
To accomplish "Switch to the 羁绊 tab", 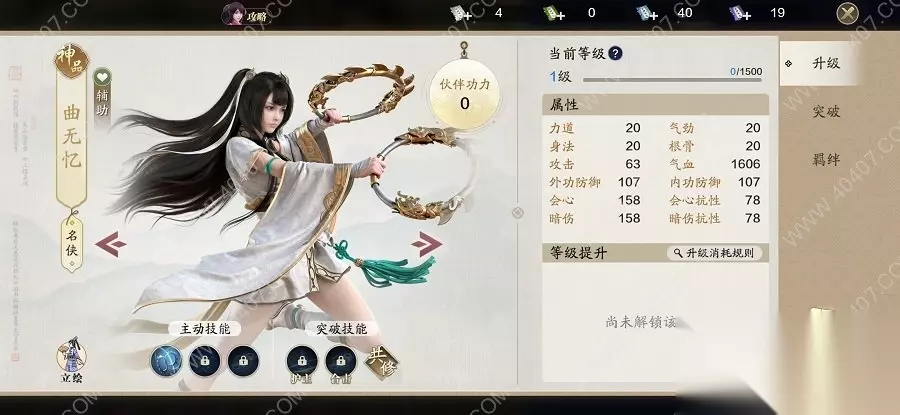I will [826, 160].
